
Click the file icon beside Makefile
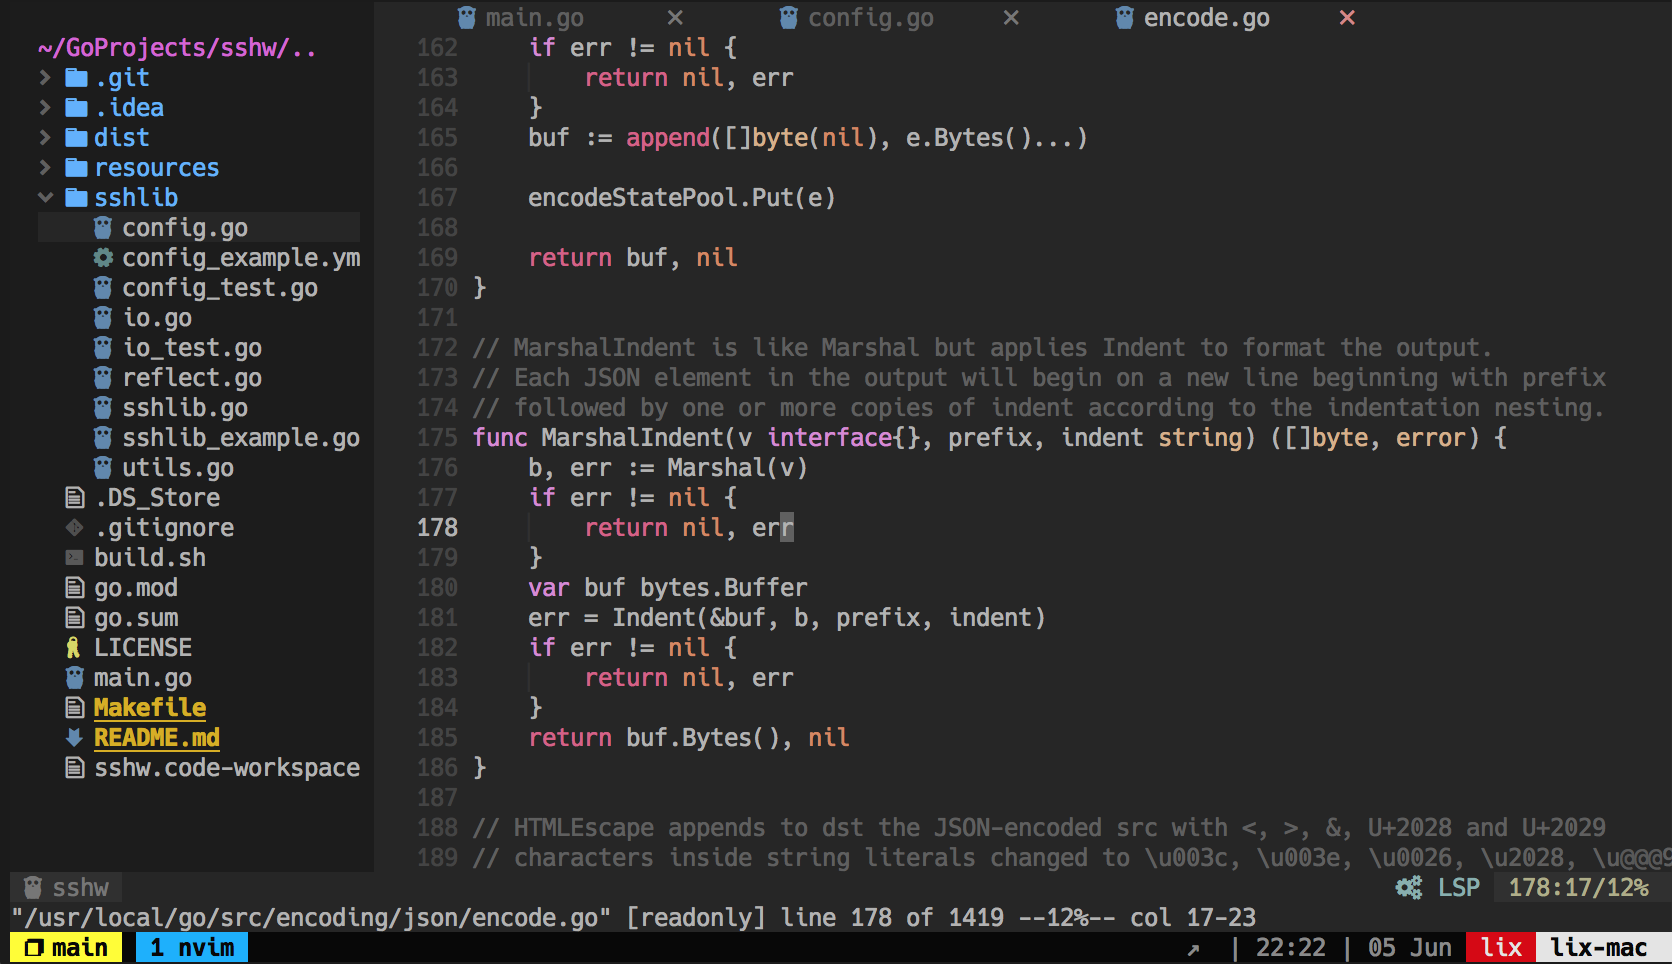point(75,708)
